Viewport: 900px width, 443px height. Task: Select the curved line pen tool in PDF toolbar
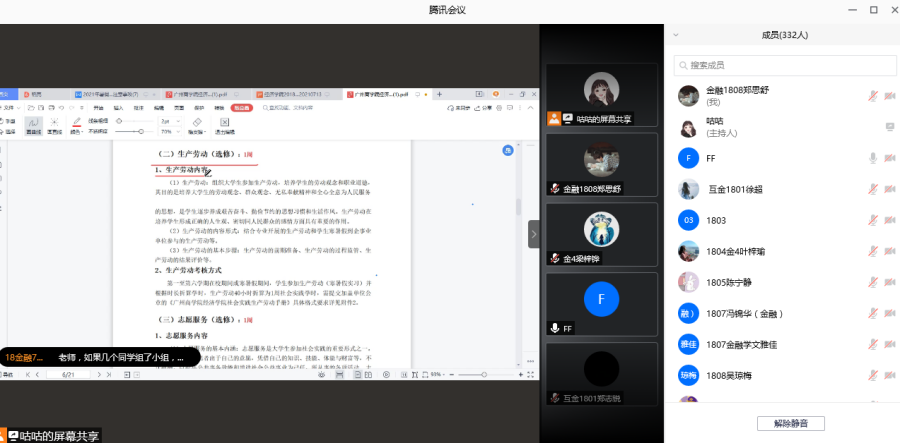[33, 122]
